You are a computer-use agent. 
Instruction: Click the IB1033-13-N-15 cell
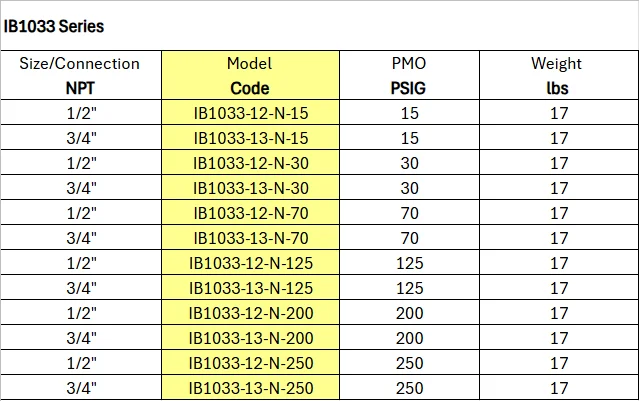[x=250, y=138]
